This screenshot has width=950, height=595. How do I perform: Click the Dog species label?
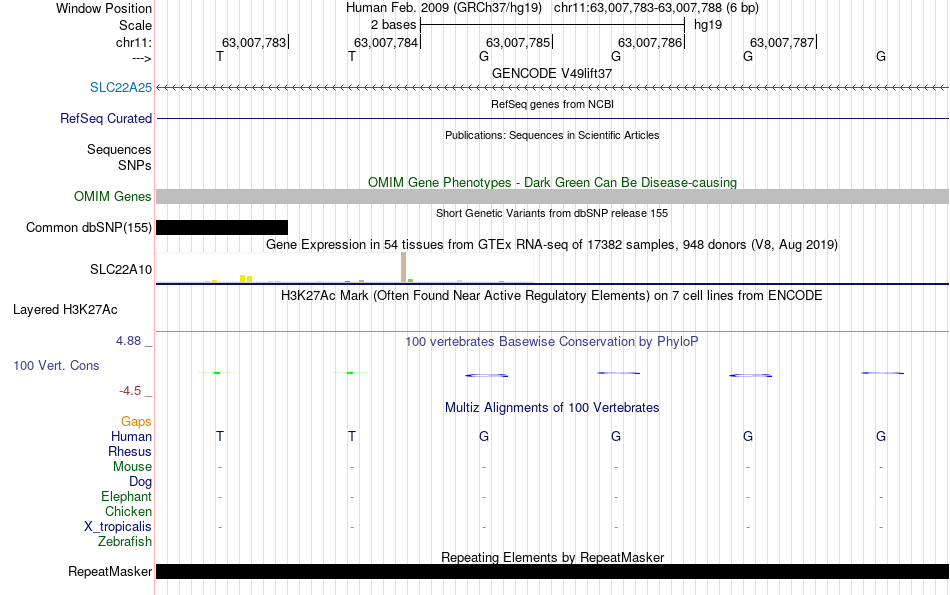140,482
